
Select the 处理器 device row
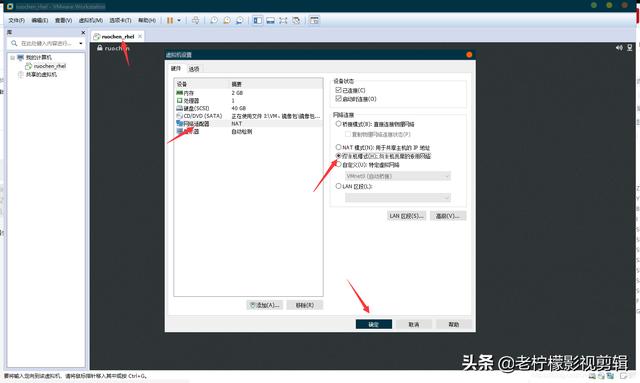(248, 100)
